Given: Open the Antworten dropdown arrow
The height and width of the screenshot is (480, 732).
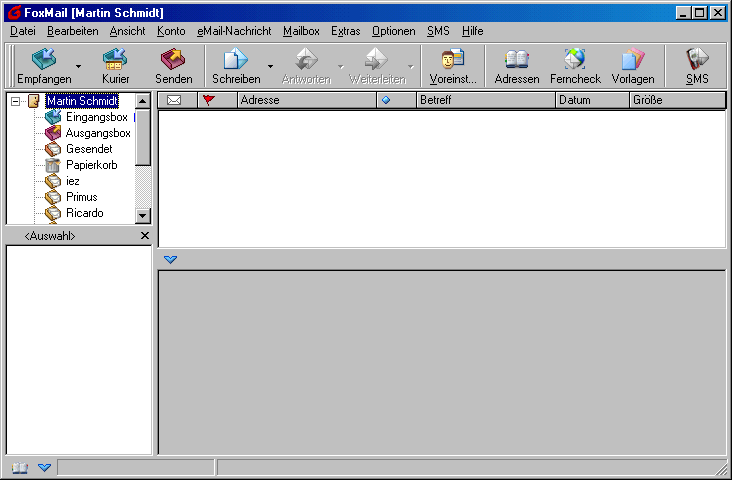Looking at the screenshot, I should point(341,66).
